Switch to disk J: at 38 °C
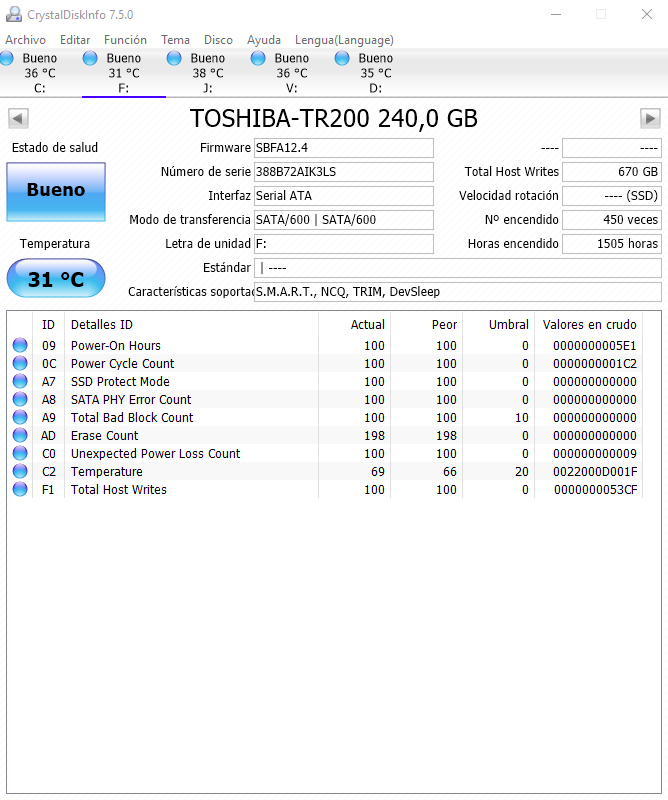668x800 pixels. click(208, 73)
